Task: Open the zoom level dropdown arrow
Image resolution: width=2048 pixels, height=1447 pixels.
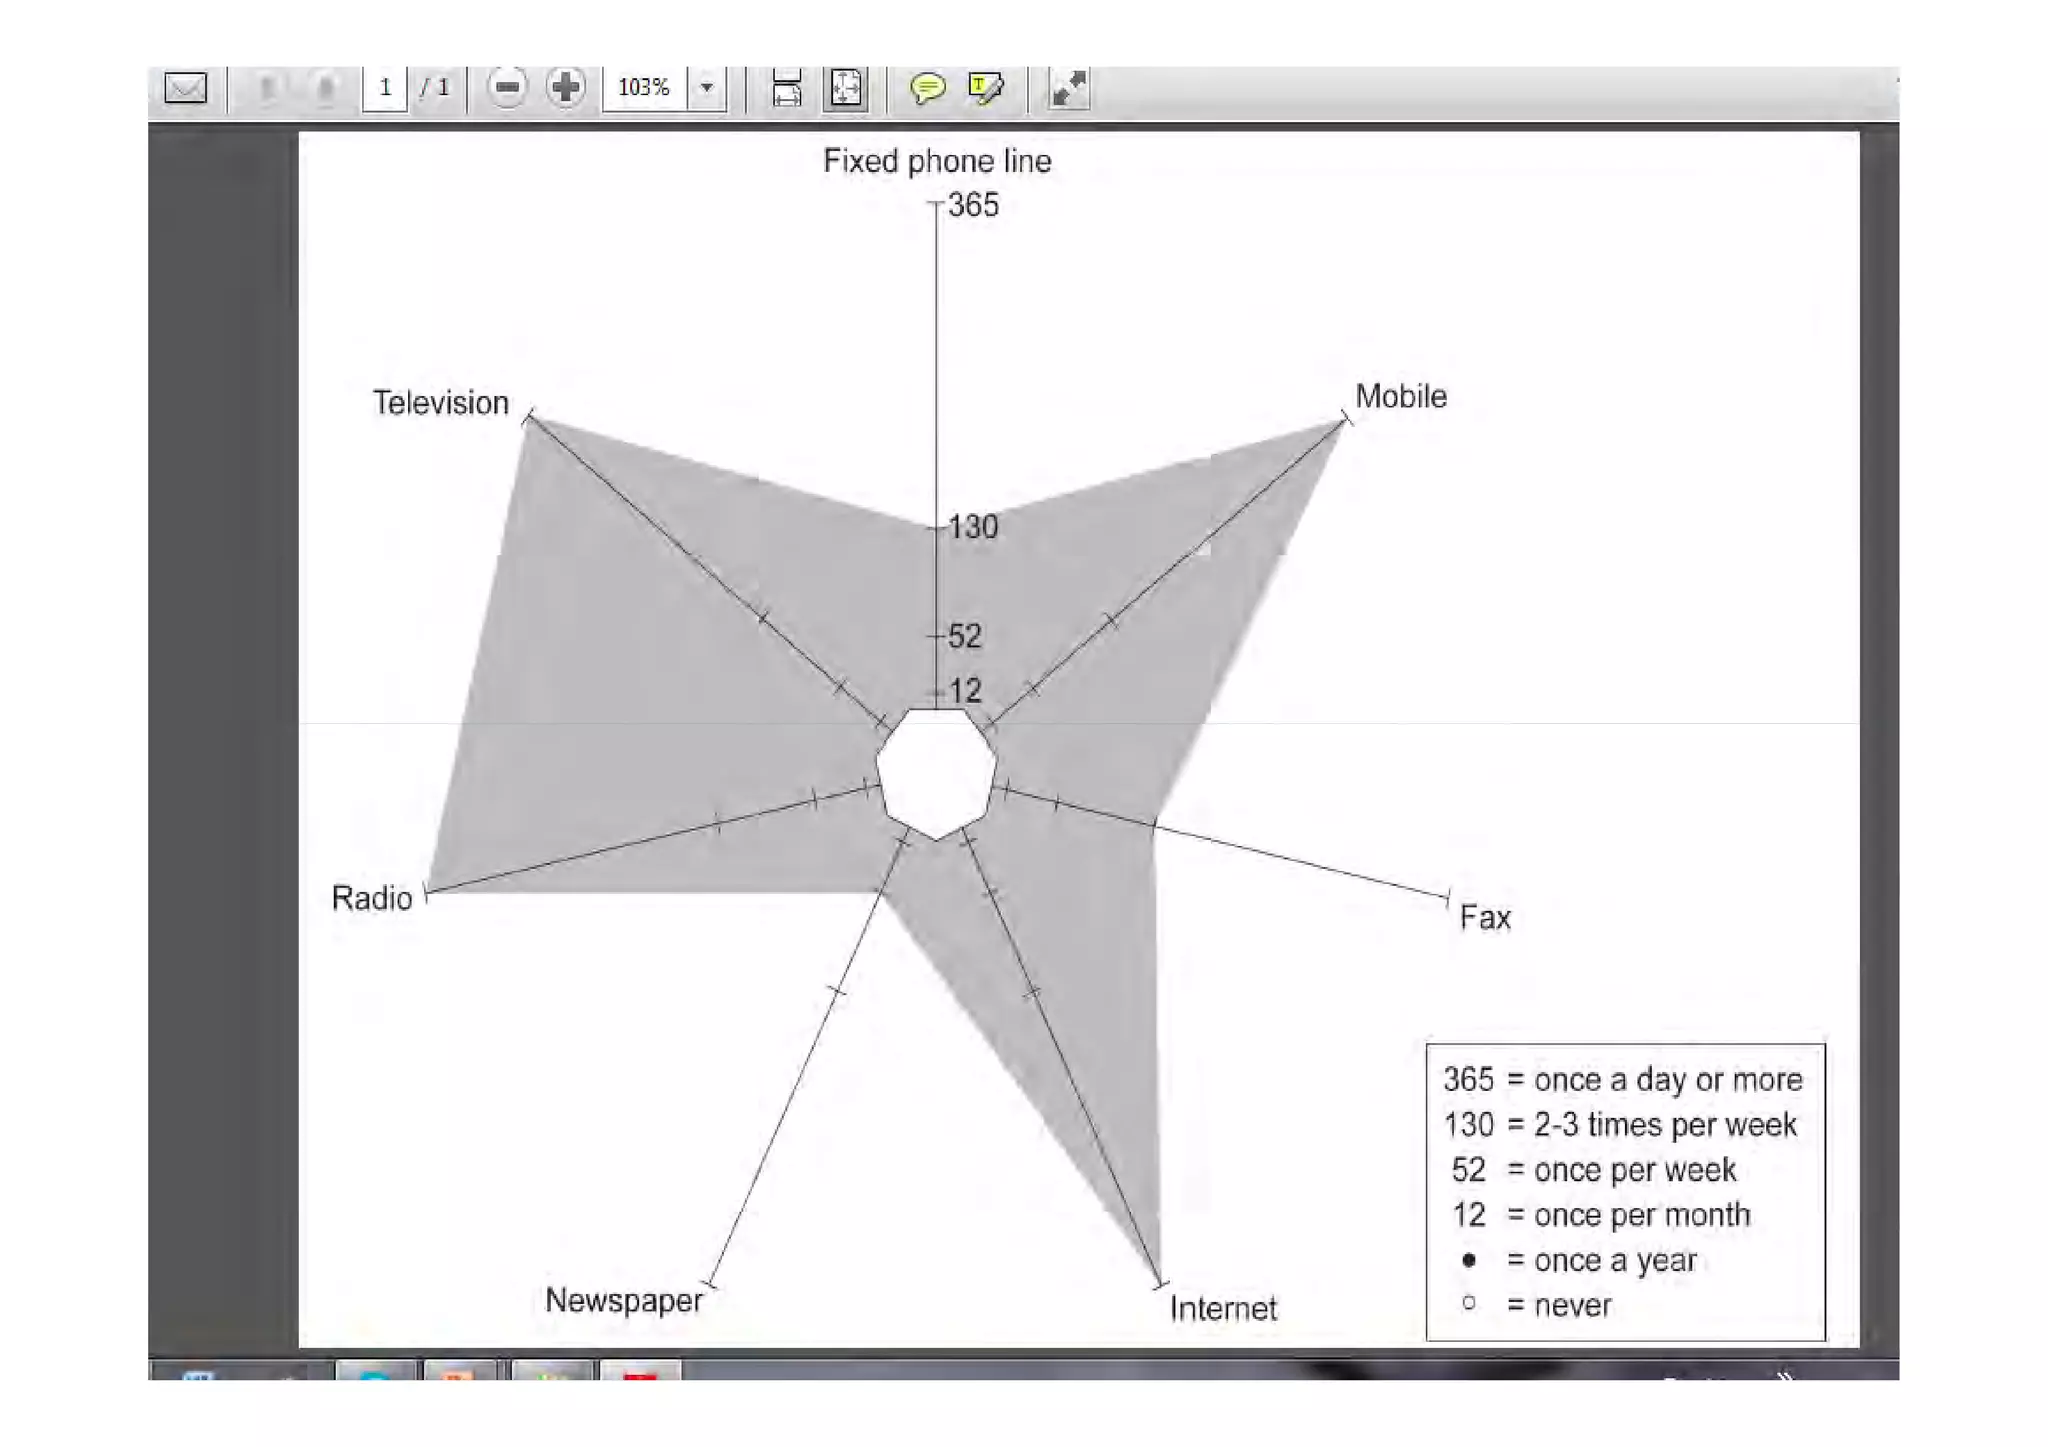Action: tap(707, 88)
